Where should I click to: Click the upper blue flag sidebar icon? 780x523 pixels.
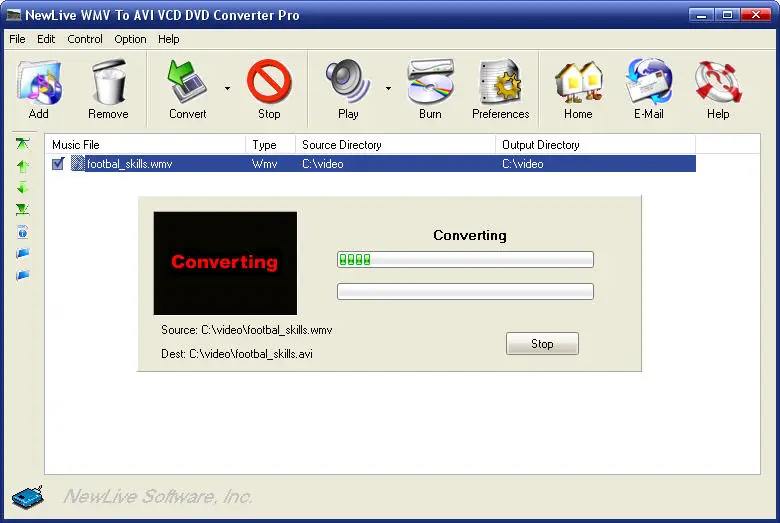22,254
